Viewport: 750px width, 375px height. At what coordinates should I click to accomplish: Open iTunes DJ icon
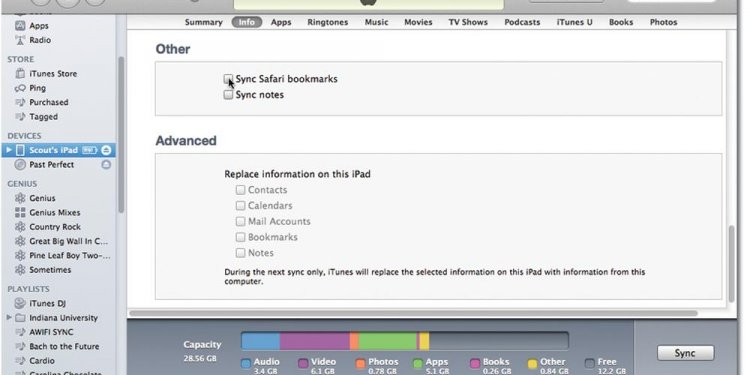coord(20,303)
